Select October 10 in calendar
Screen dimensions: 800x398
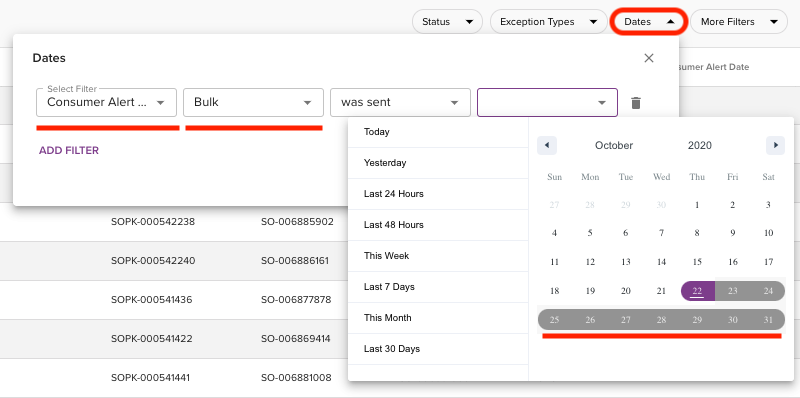pyautogui.click(x=768, y=233)
